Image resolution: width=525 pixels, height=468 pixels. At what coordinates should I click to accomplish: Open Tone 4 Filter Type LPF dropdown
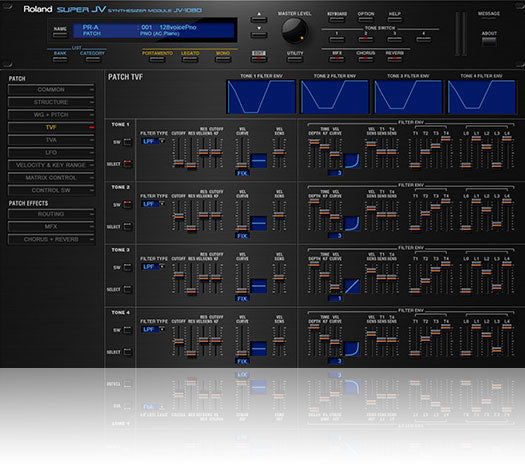coord(153,329)
